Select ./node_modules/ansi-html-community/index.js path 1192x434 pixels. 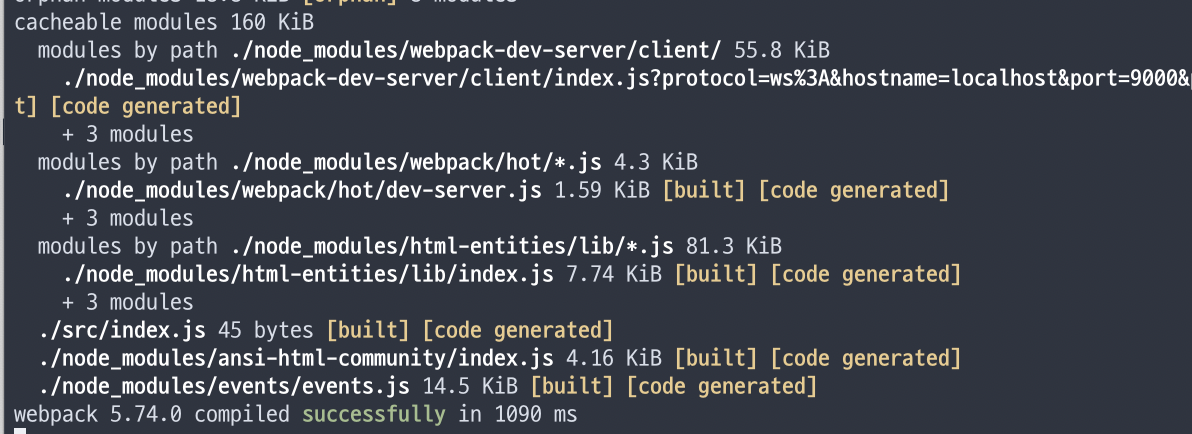tap(296, 358)
